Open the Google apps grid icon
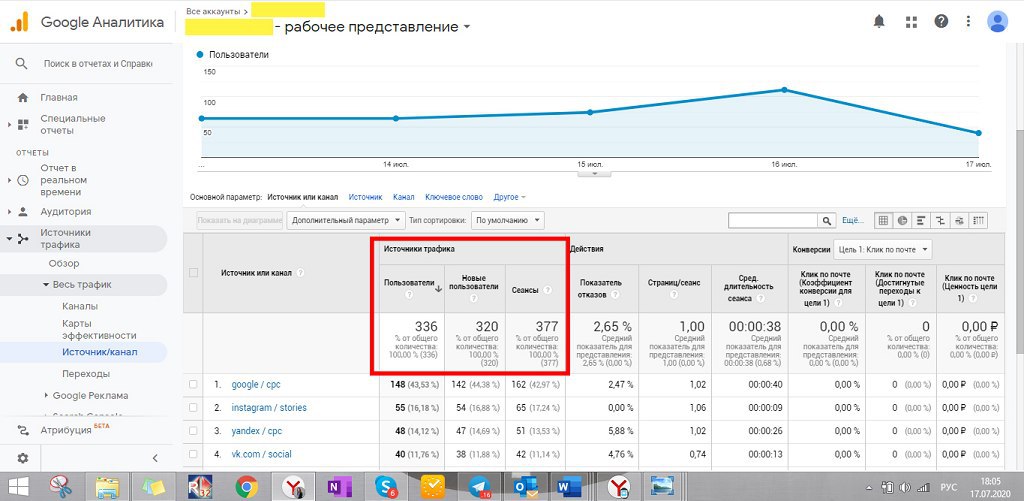Image resolution: width=1024 pixels, height=501 pixels. point(911,22)
